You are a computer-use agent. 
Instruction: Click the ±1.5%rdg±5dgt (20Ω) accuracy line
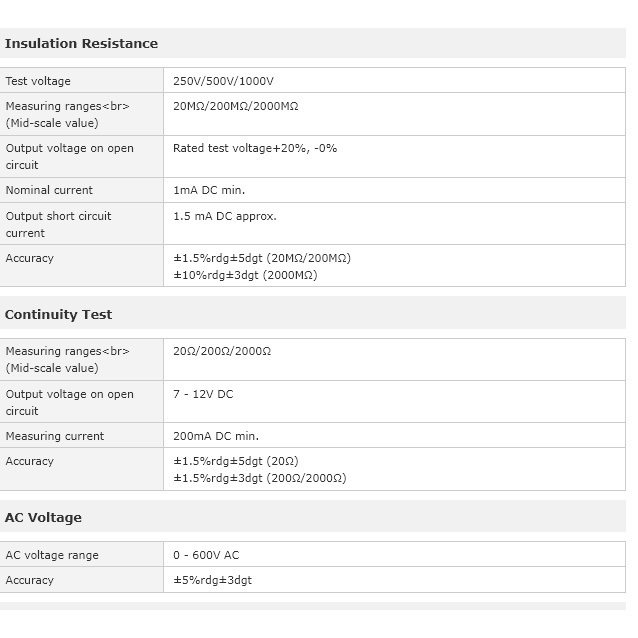(x=236, y=461)
